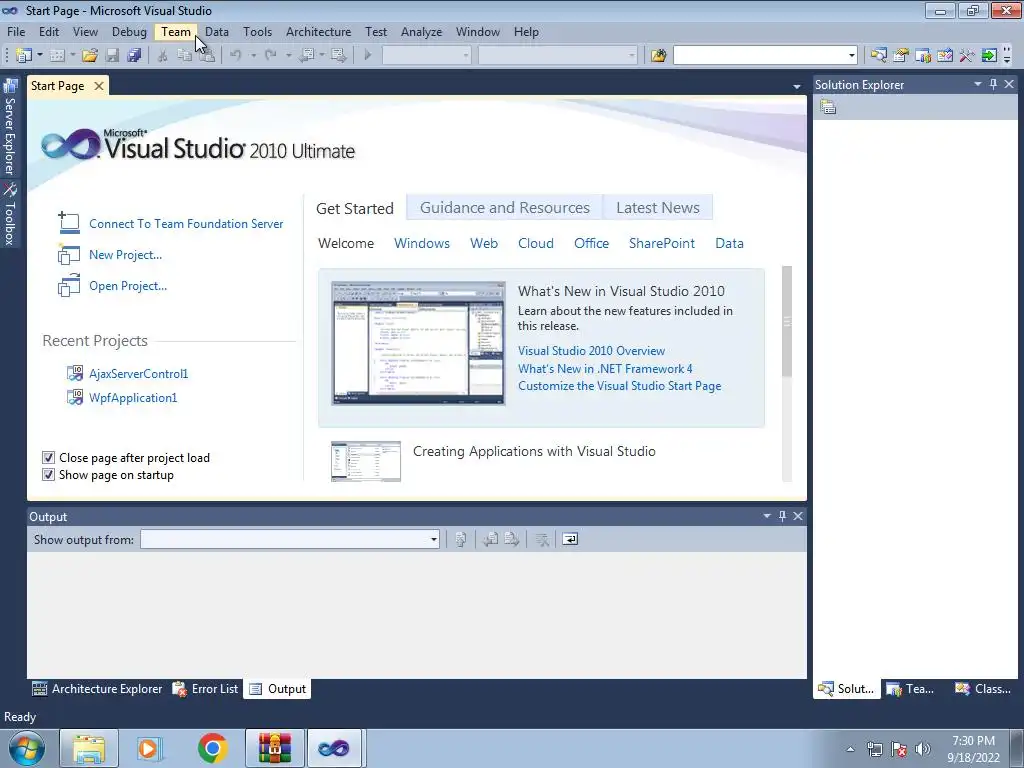Image resolution: width=1024 pixels, height=768 pixels.
Task: Switch to the Latest News tab
Action: pyautogui.click(x=658, y=208)
